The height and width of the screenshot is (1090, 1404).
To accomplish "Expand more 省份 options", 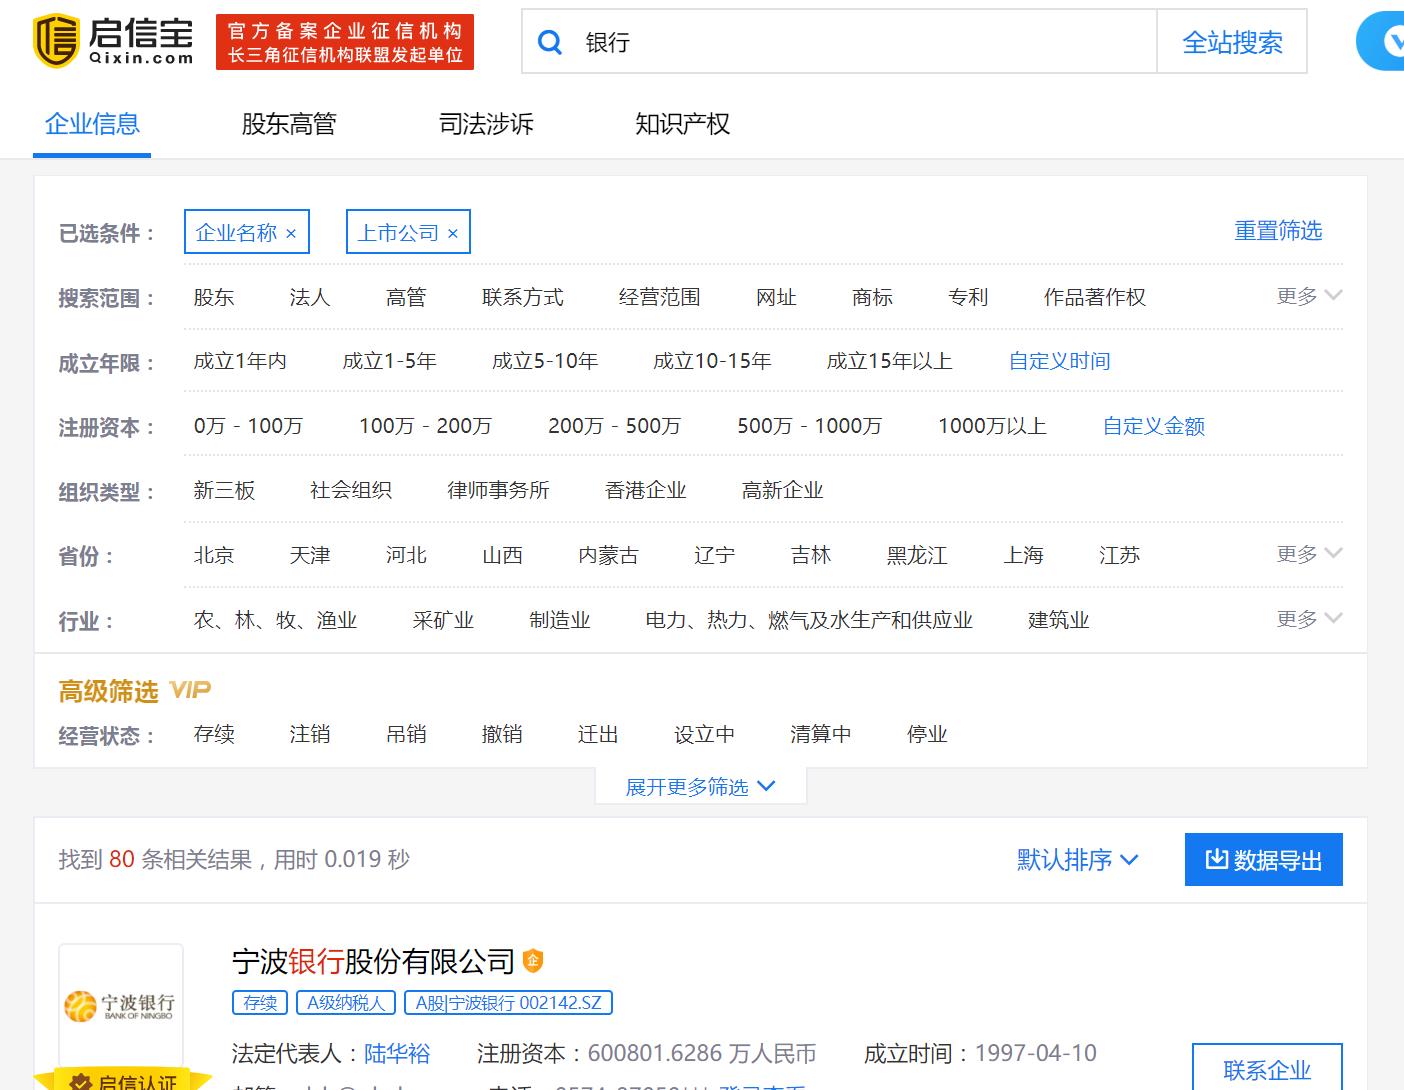I will point(1309,554).
